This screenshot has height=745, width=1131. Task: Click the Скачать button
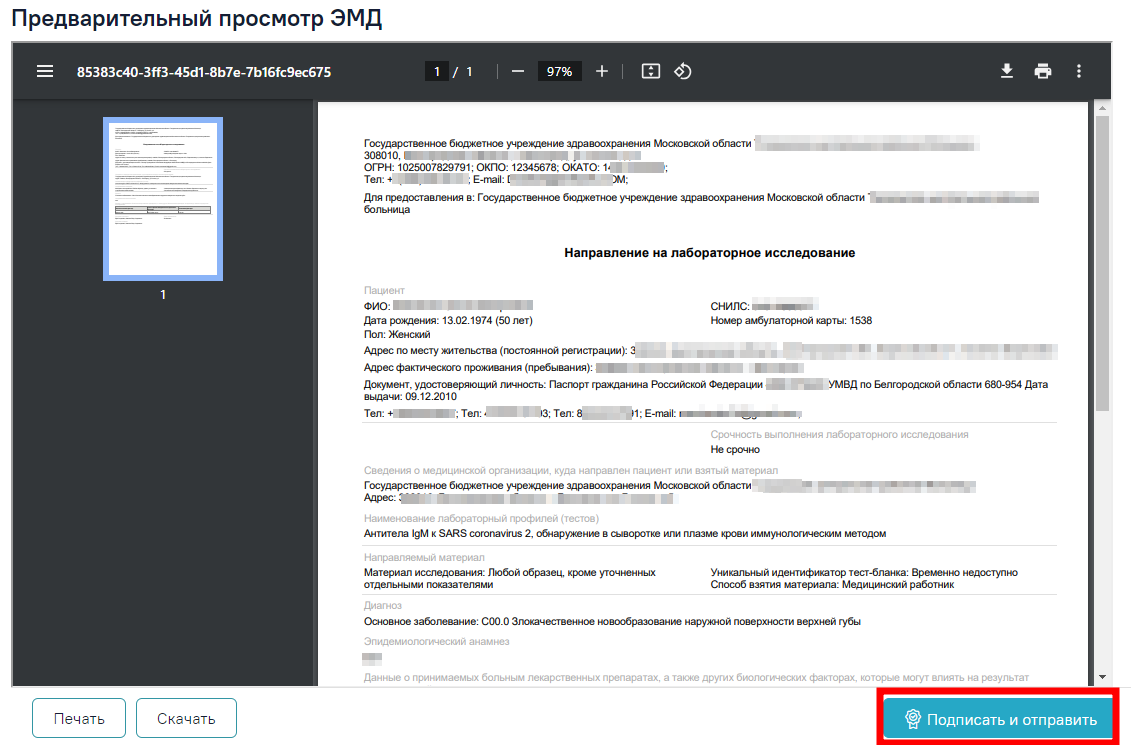pyautogui.click(x=186, y=718)
